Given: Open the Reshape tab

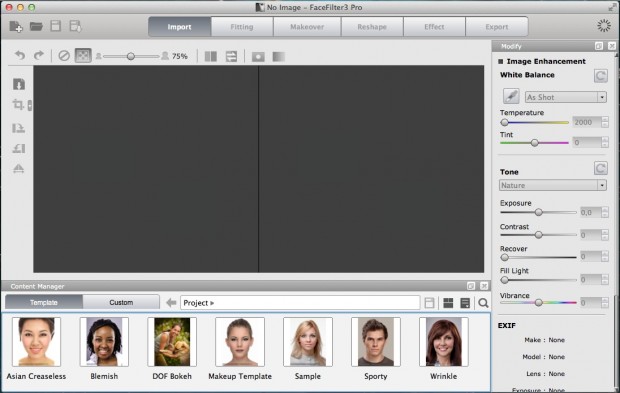Looking at the screenshot, I should [372, 27].
